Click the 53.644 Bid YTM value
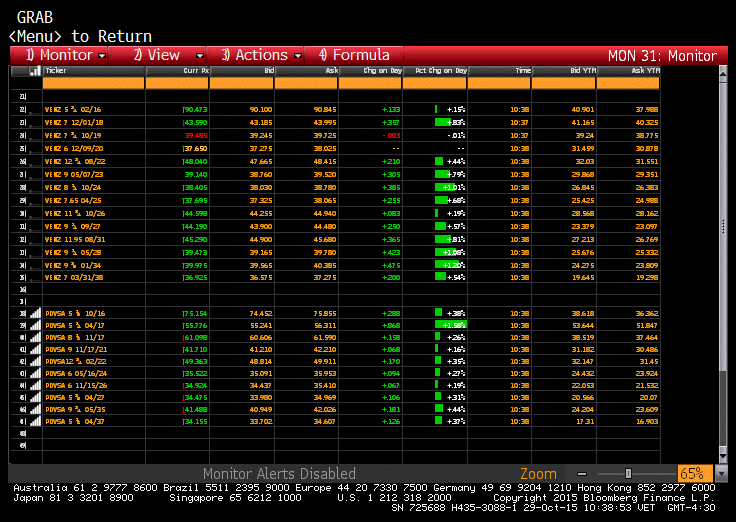 [583, 325]
